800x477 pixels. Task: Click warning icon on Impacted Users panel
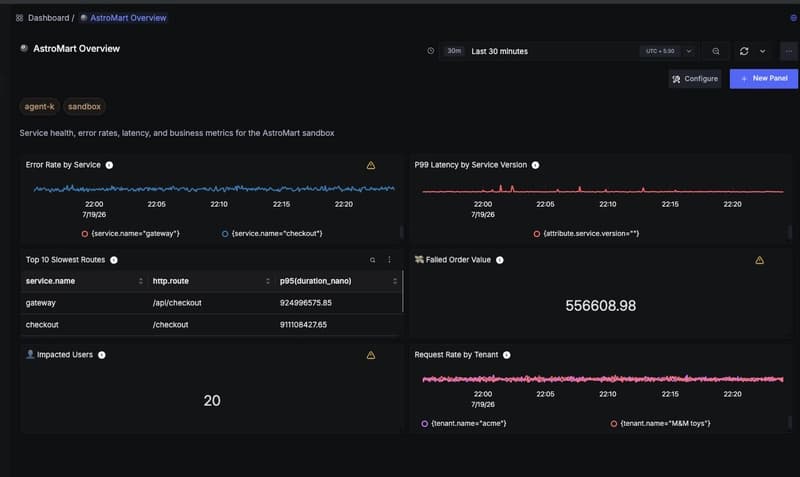click(x=371, y=355)
